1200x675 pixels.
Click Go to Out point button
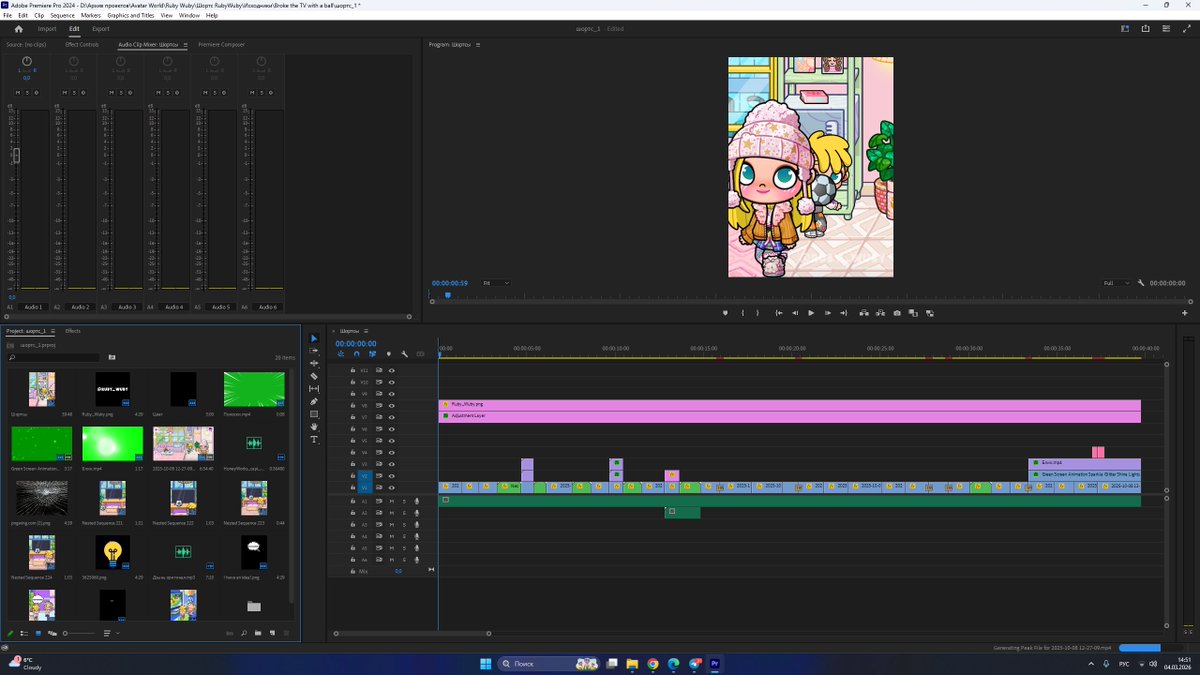[x=845, y=313]
